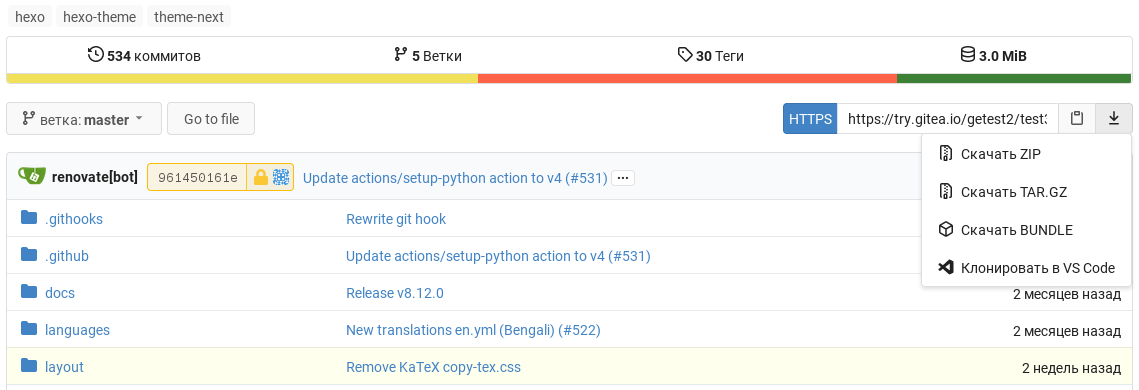Click the docs folder icon
The height and width of the screenshot is (390, 1139).
click(x=29, y=291)
